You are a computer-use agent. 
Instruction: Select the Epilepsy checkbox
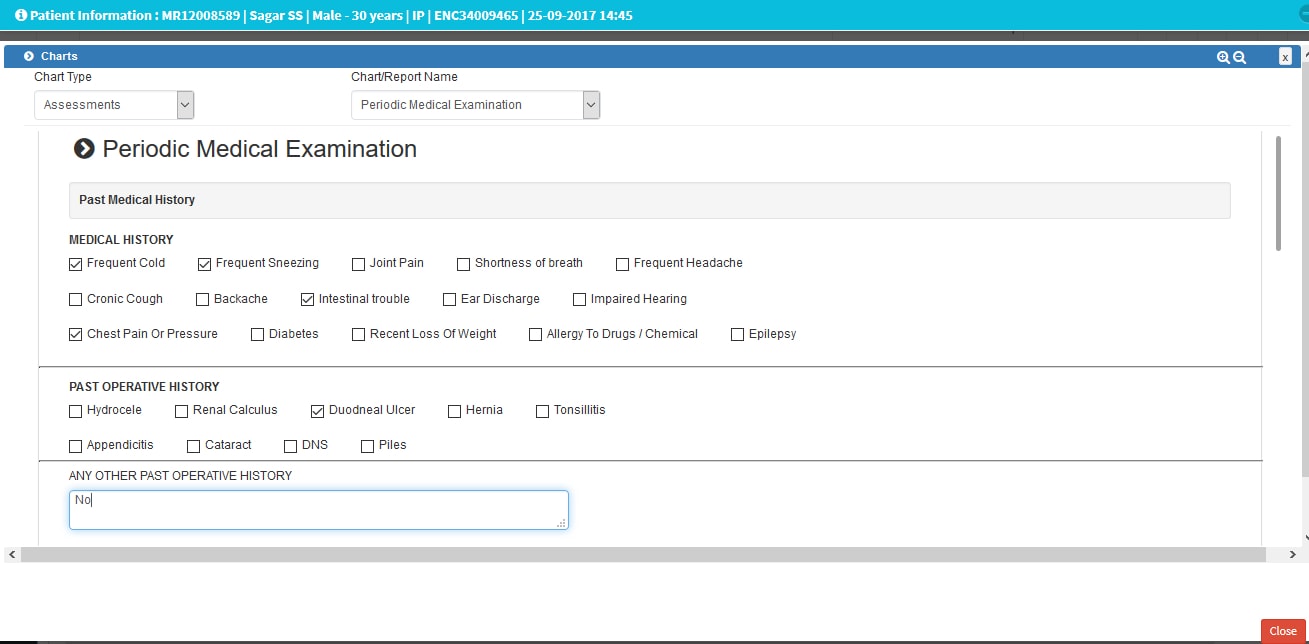[738, 335]
